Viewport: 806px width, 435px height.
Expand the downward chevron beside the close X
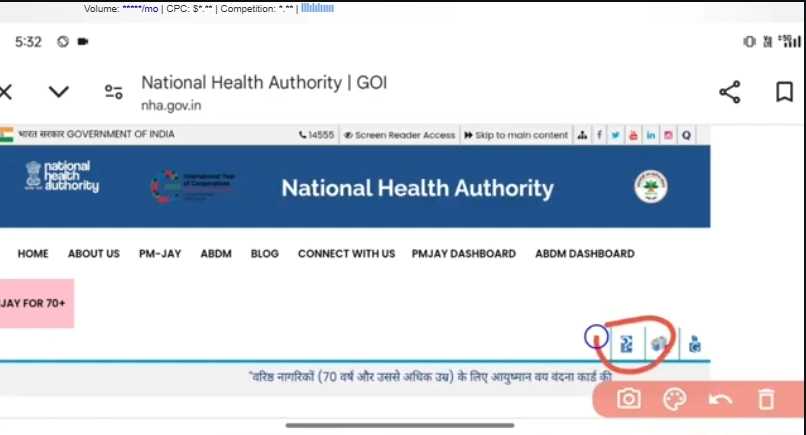[x=59, y=92]
